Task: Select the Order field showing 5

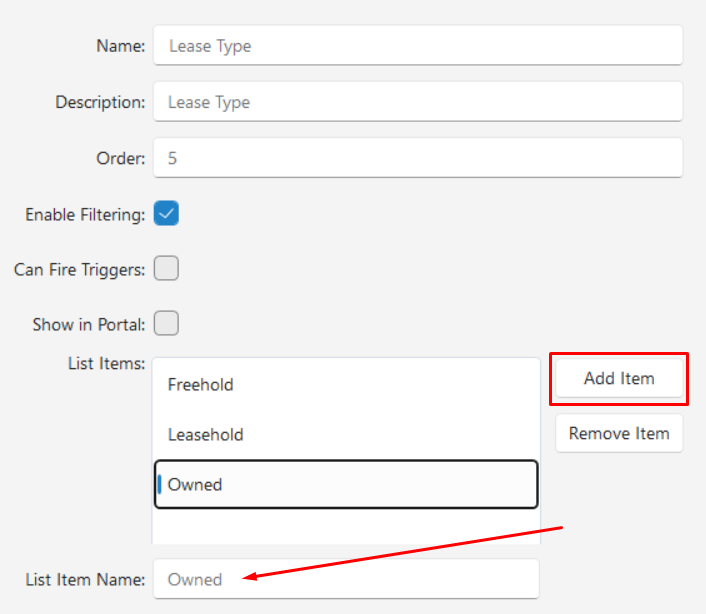Action: point(418,158)
